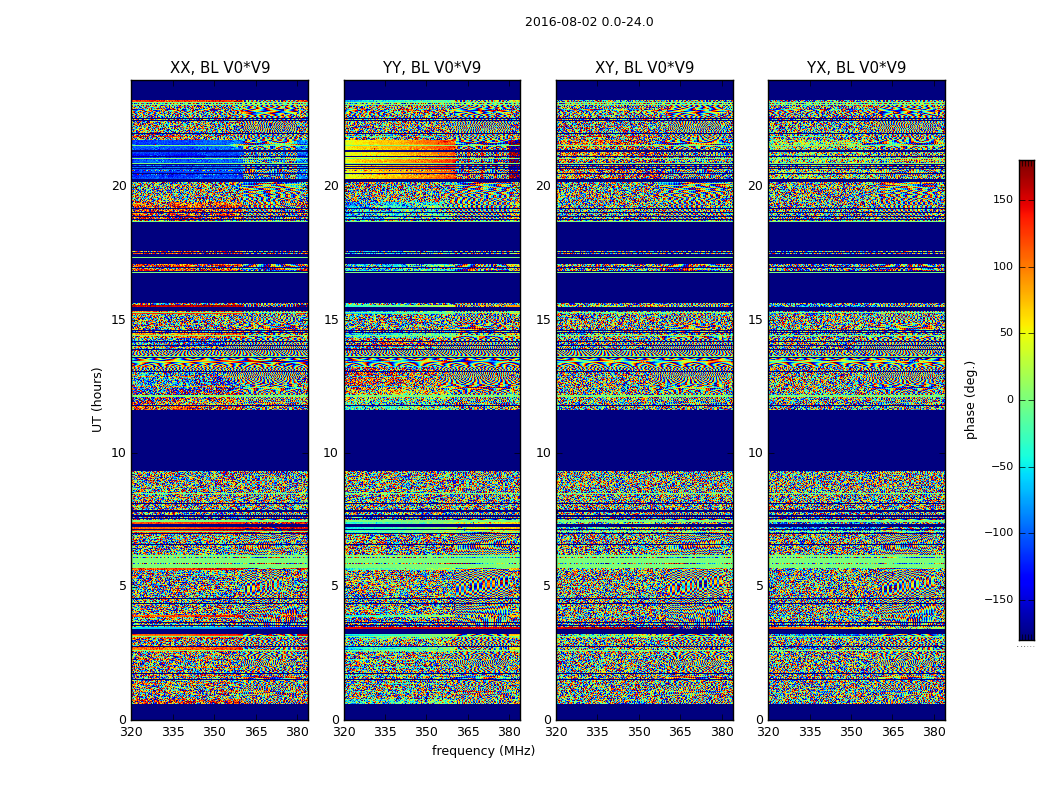Click the XY, BL V0*V9 panel title
1050x800 pixels.
pos(644,68)
